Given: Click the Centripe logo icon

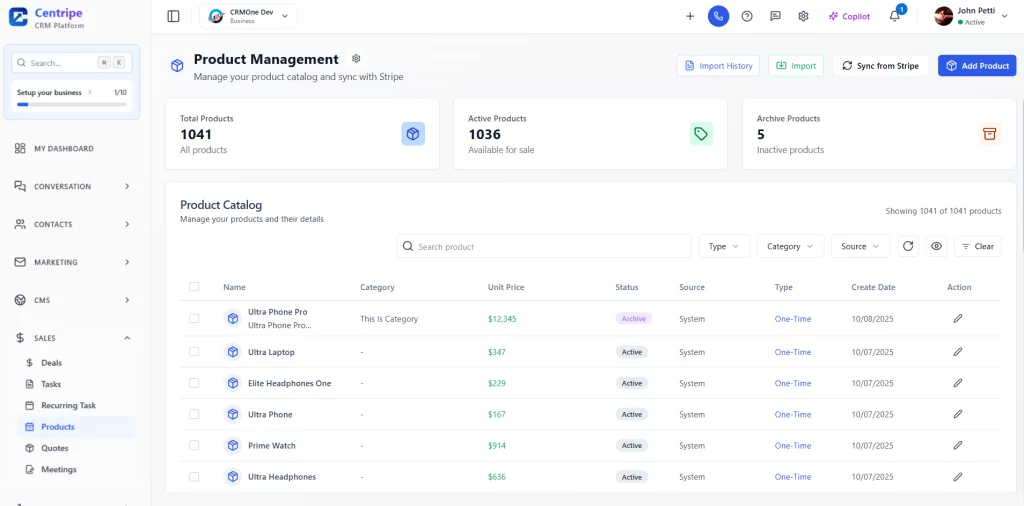Looking at the screenshot, I should tap(18, 17).
